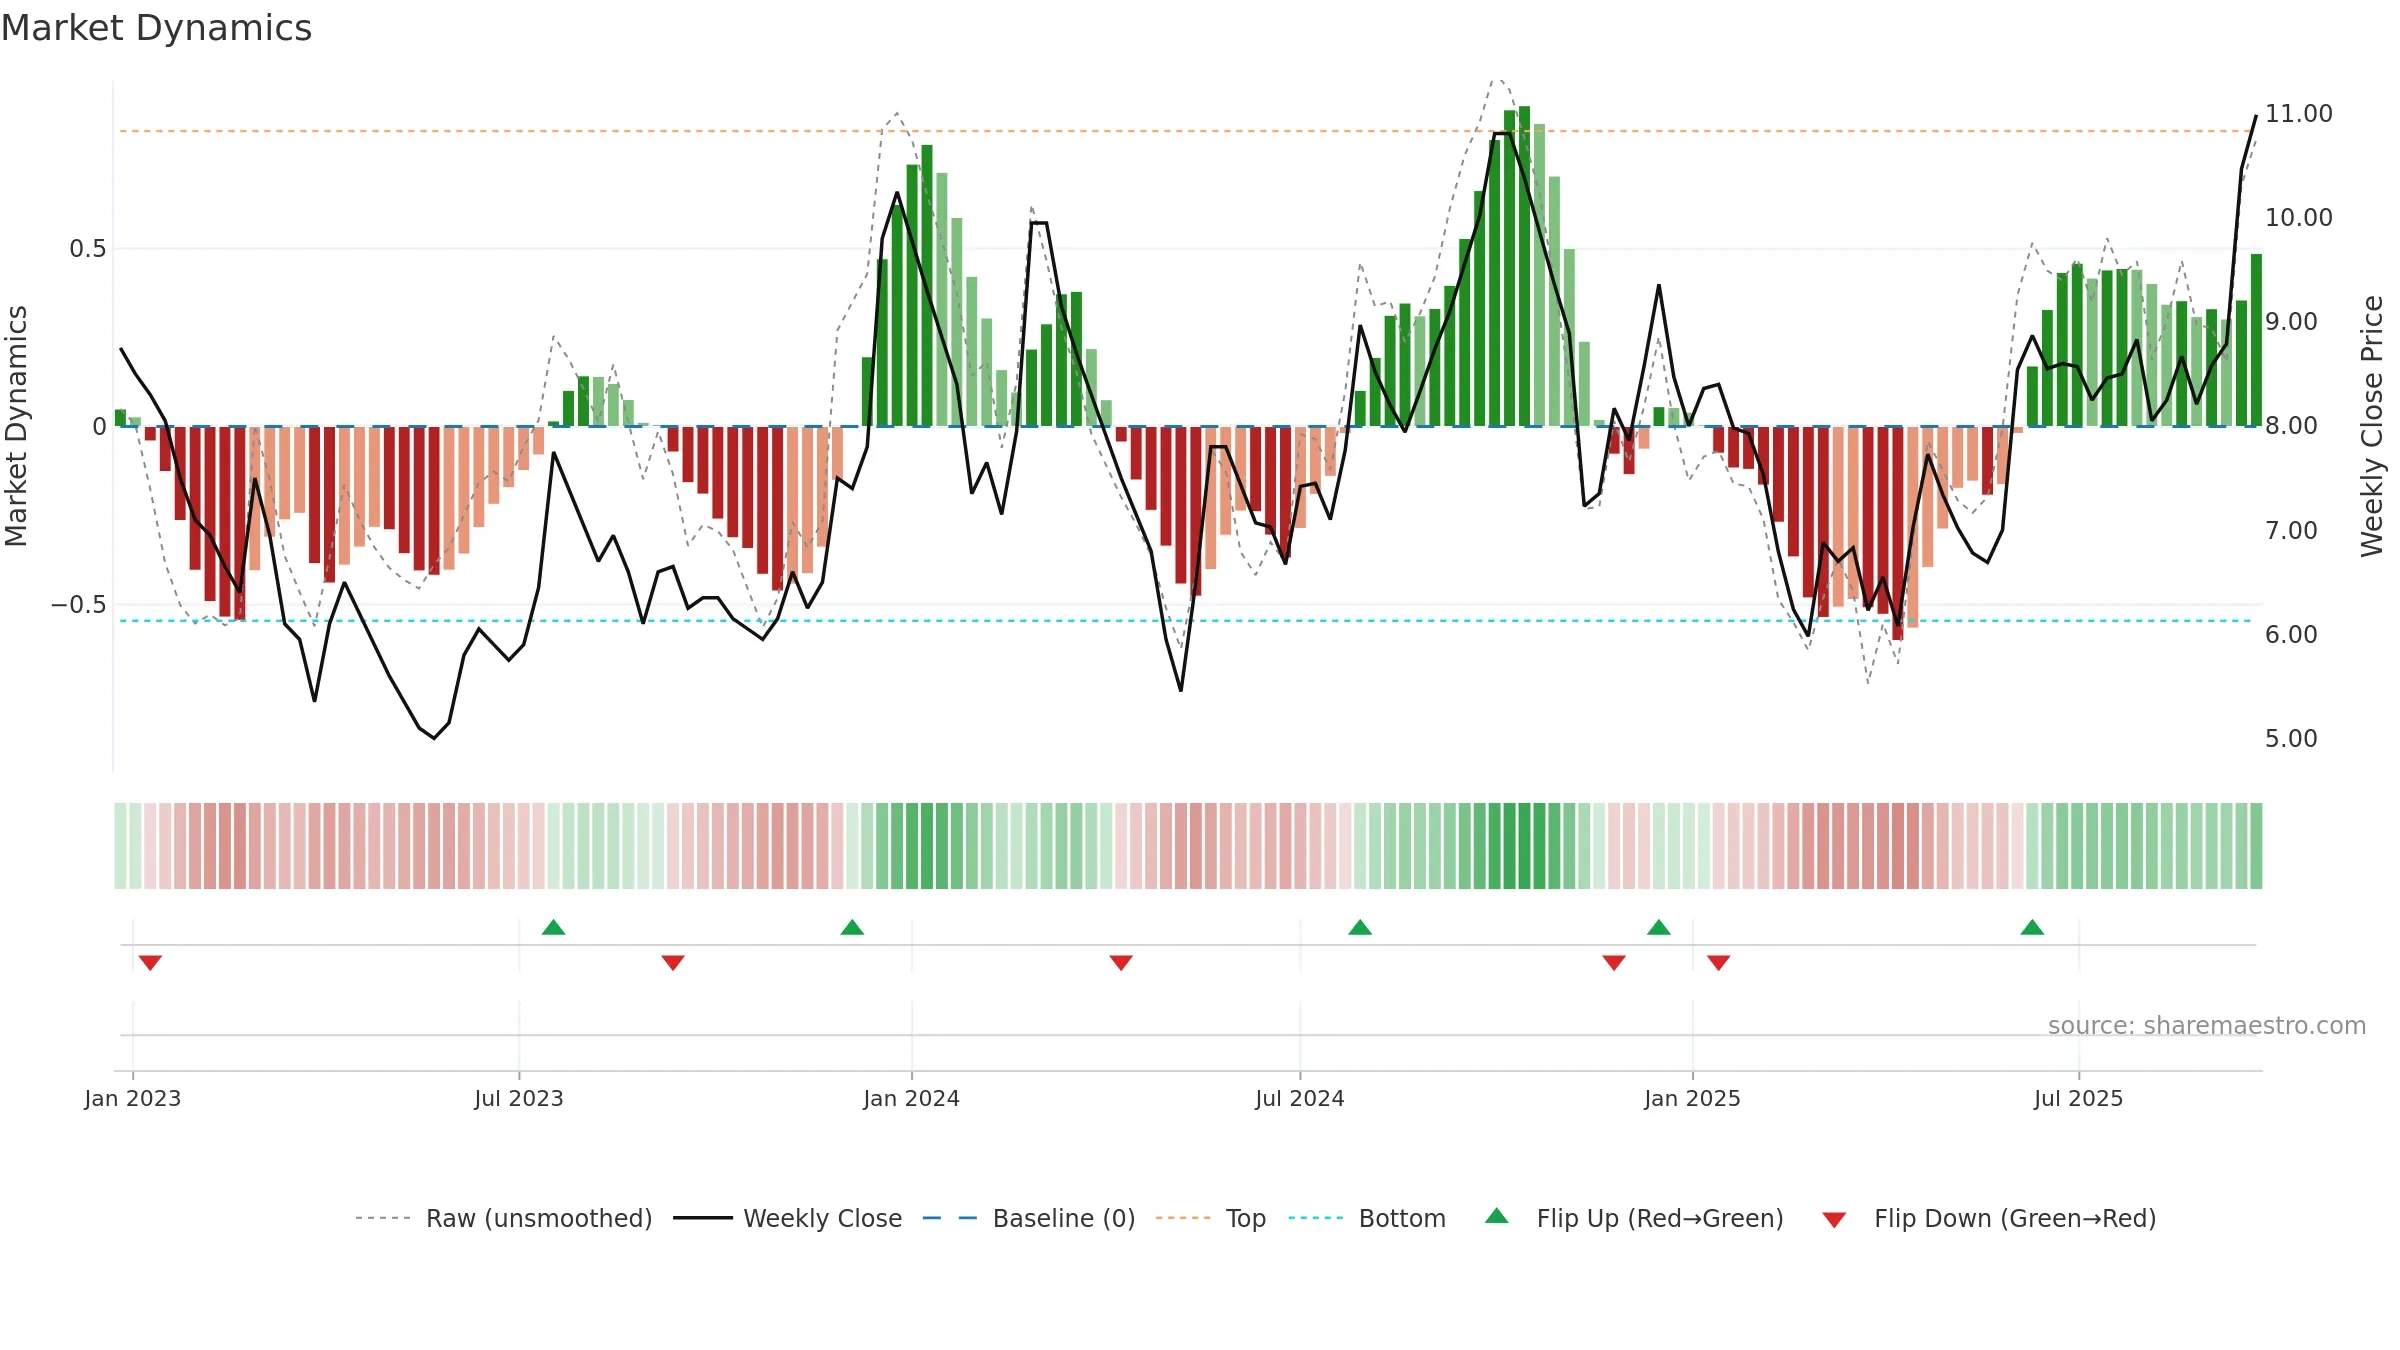This screenshot has width=2400, height=1350.
Task: Click the 9.00 price axis tick
Action: (2291, 321)
